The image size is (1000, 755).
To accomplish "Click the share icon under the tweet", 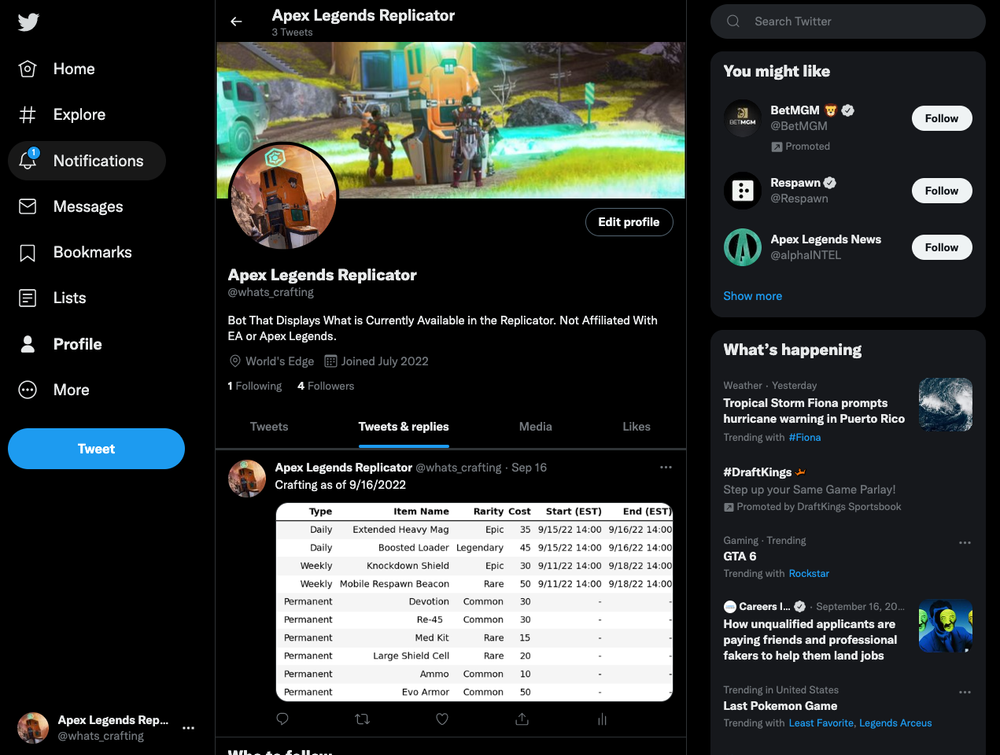I will [x=522, y=719].
